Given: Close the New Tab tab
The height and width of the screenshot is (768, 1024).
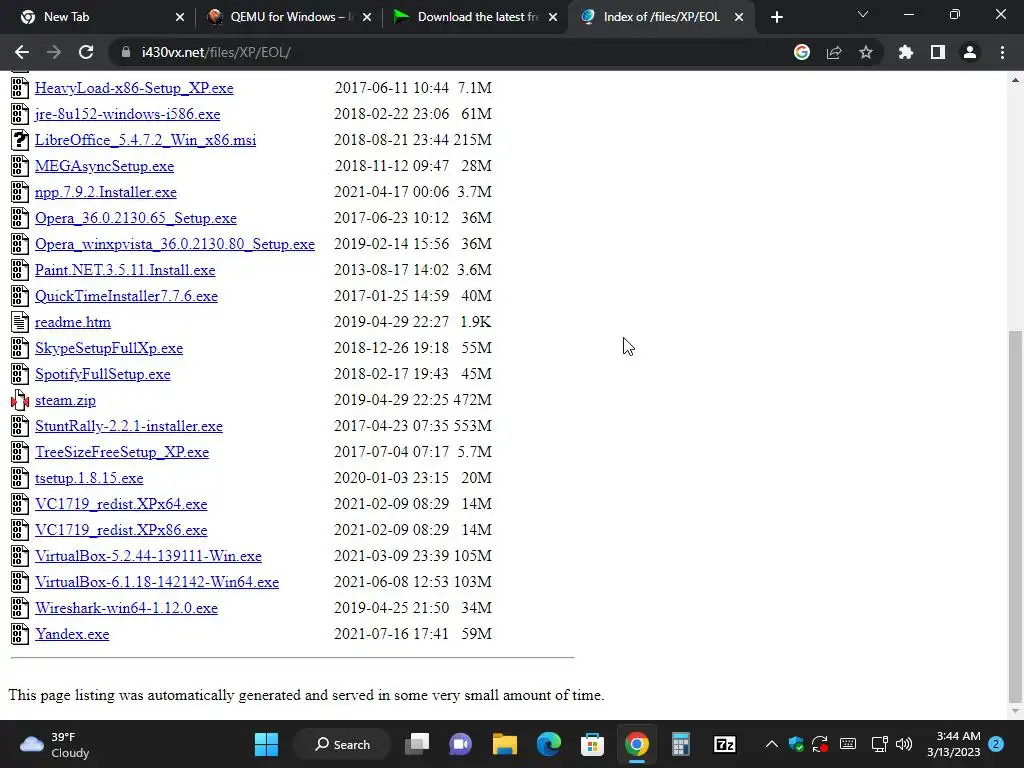Looking at the screenshot, I should tap(180, 17).
